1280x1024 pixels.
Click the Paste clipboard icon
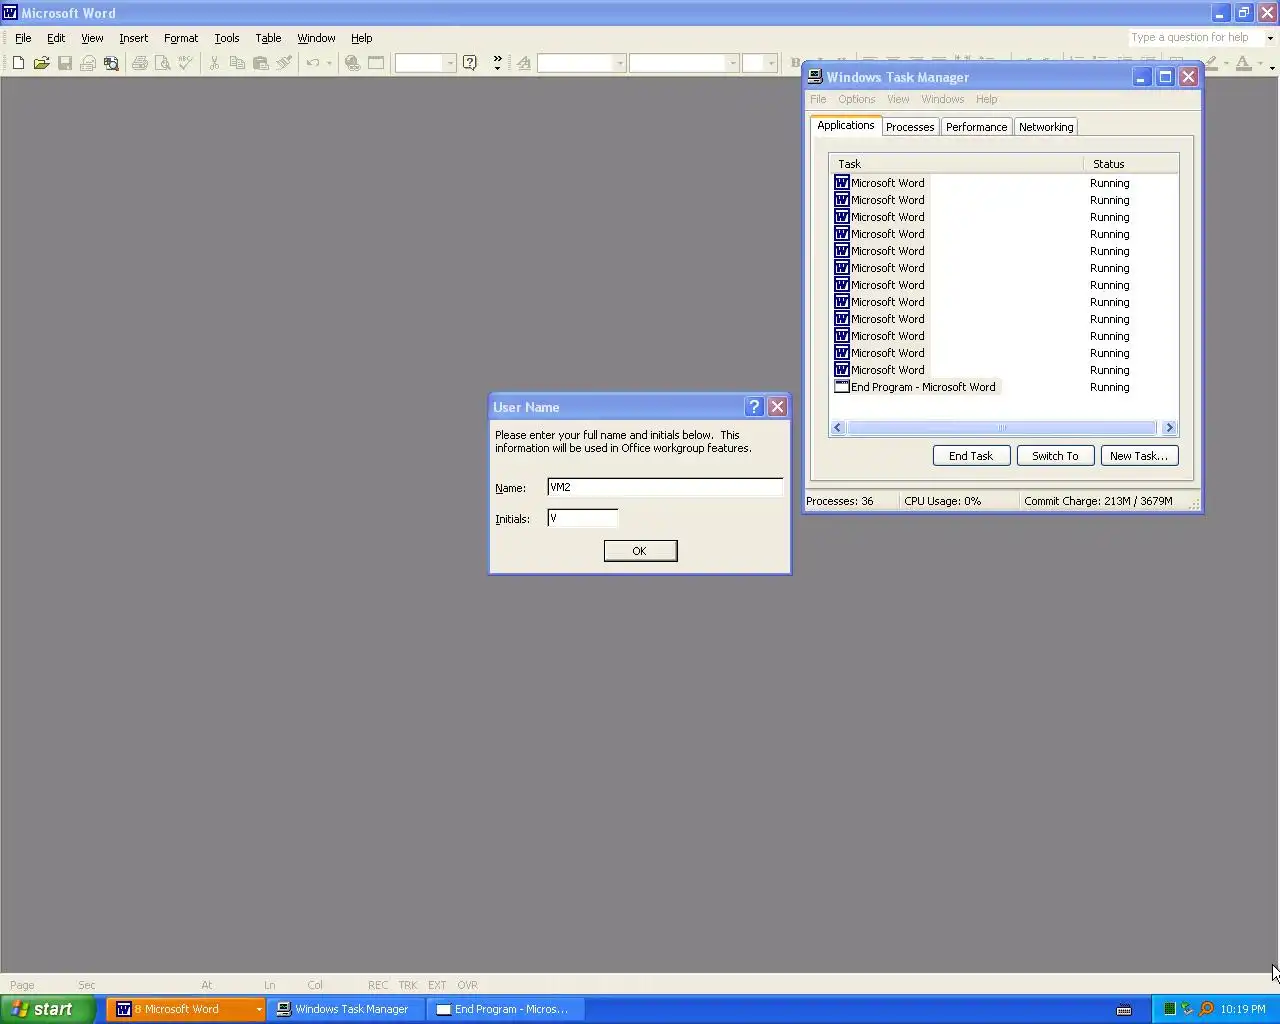pos(261,63)
